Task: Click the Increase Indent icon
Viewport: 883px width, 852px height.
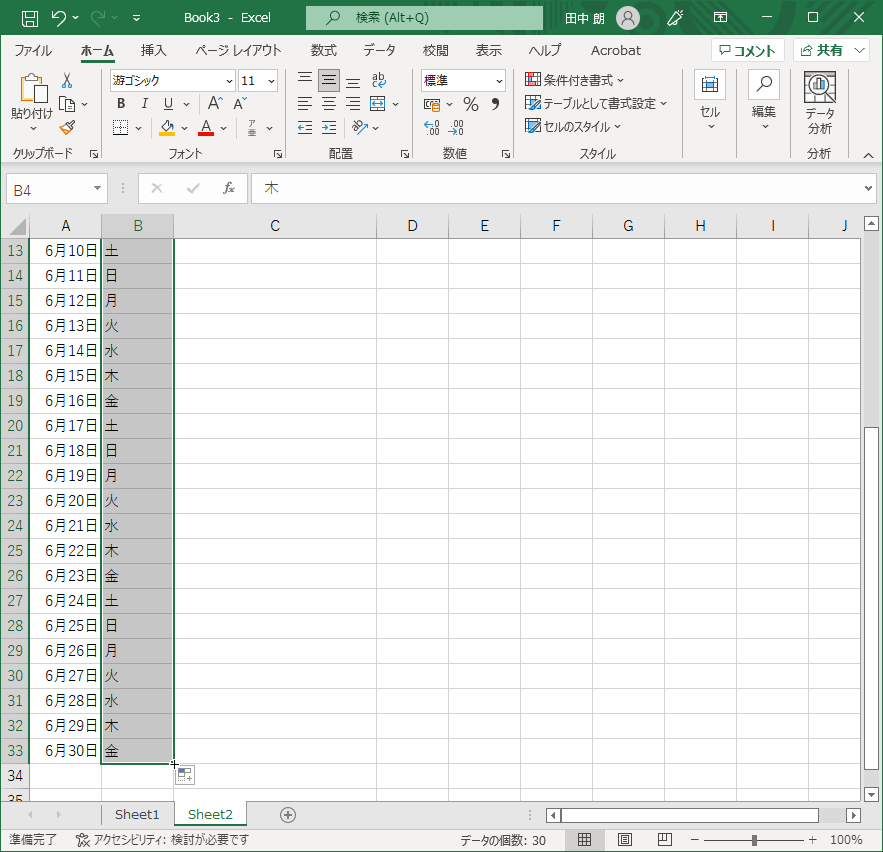Action: click(x=329, y=128)
